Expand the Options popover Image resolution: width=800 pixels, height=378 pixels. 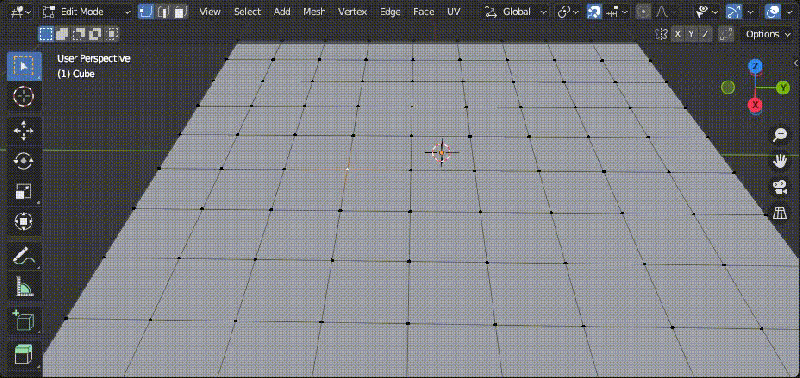point(769,34)
